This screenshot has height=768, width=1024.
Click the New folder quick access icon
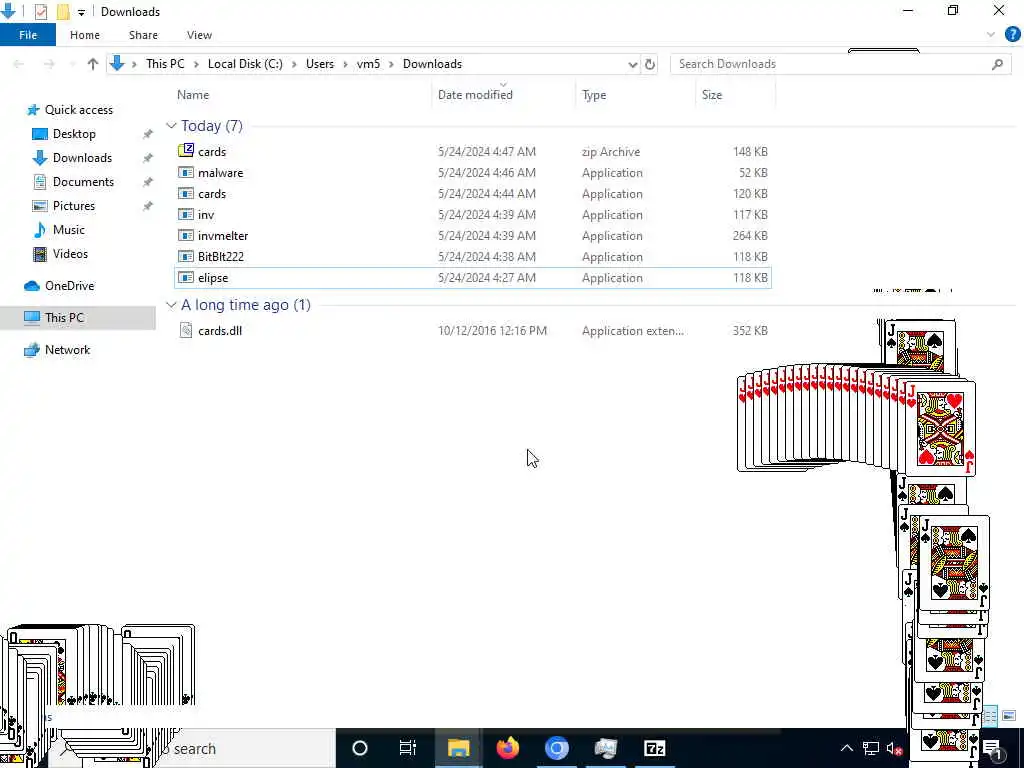[x=63, y=12]
